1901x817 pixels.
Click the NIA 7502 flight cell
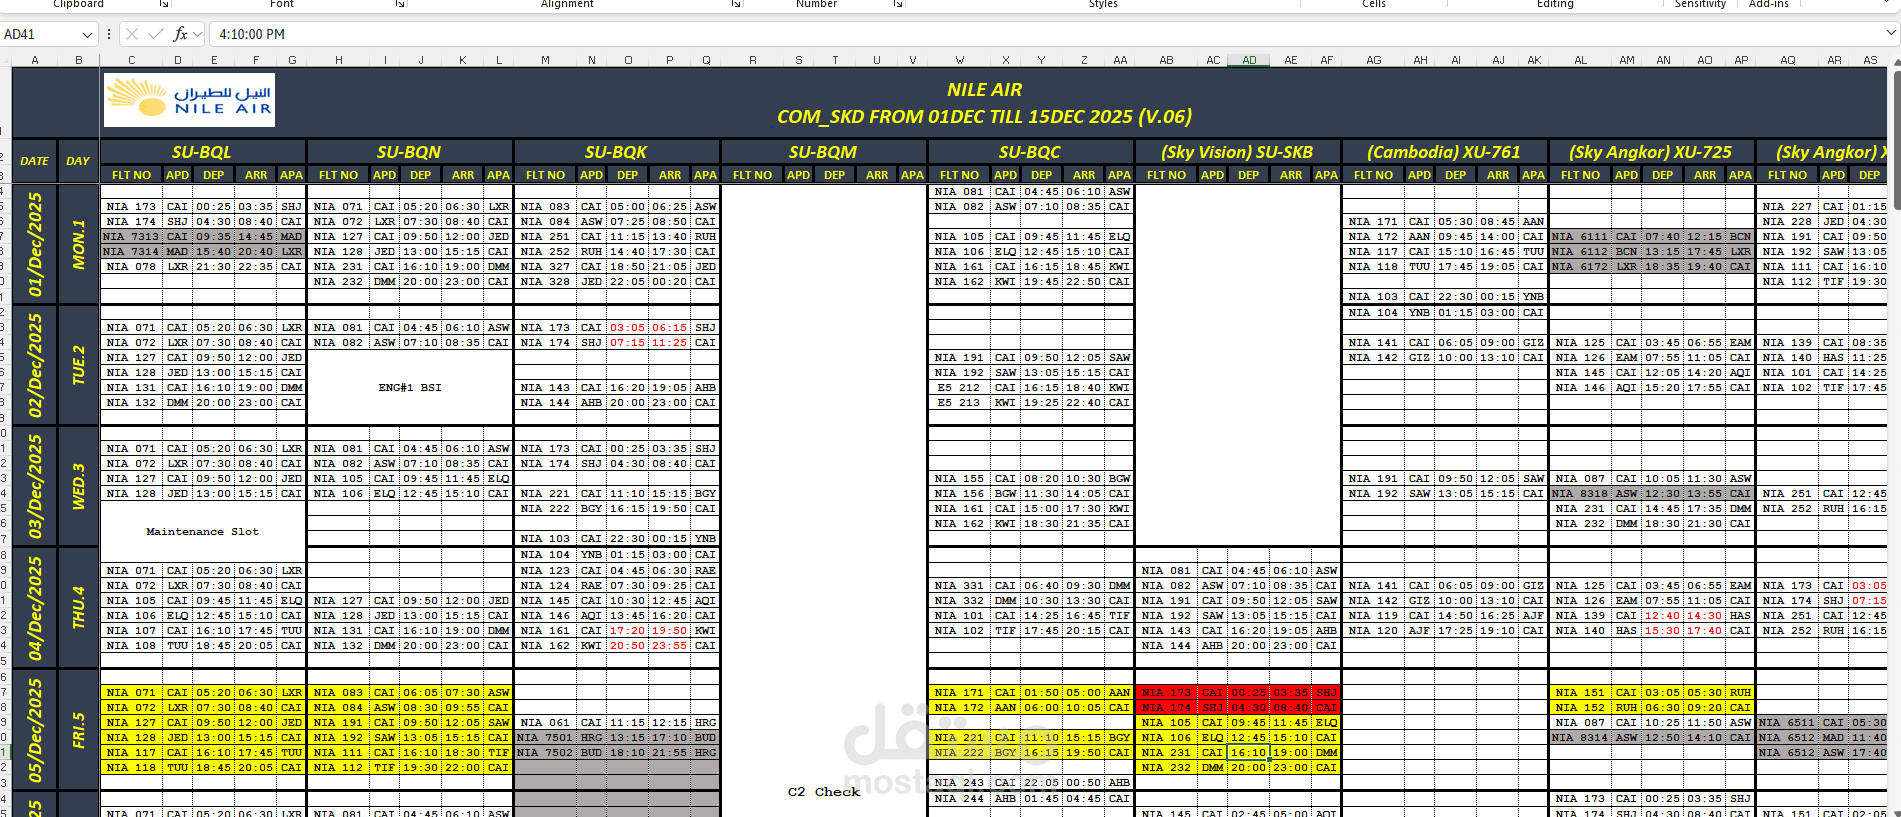tap(545, 753)
